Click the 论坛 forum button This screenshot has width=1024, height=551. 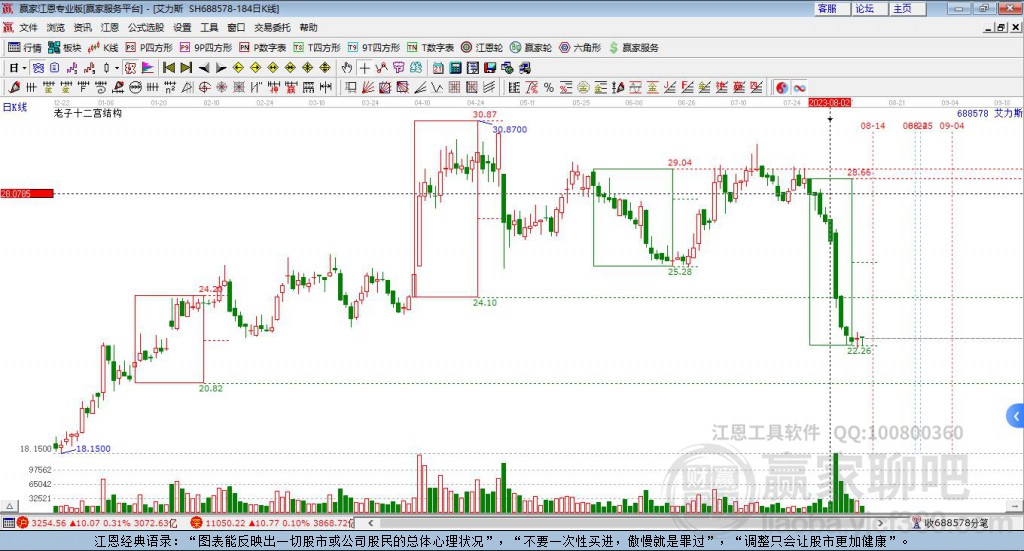pos(871,8)
